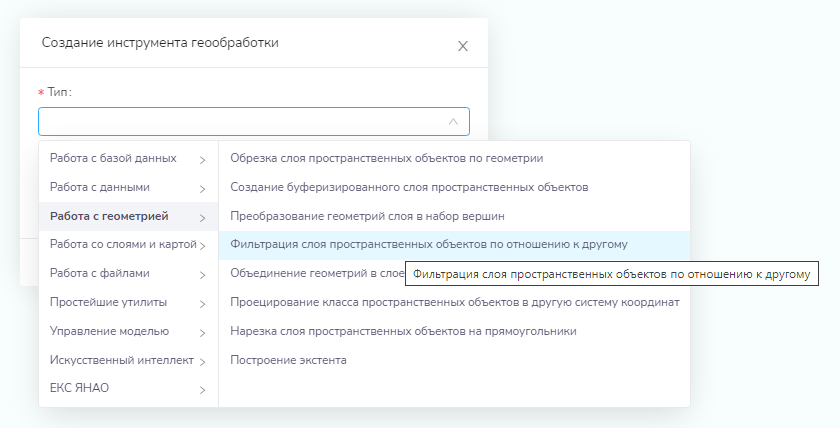Pick Преобразование геометрий слоя в набор вершин
The image size is (840, 428).
pyautogui.click(x=368, y=216)
